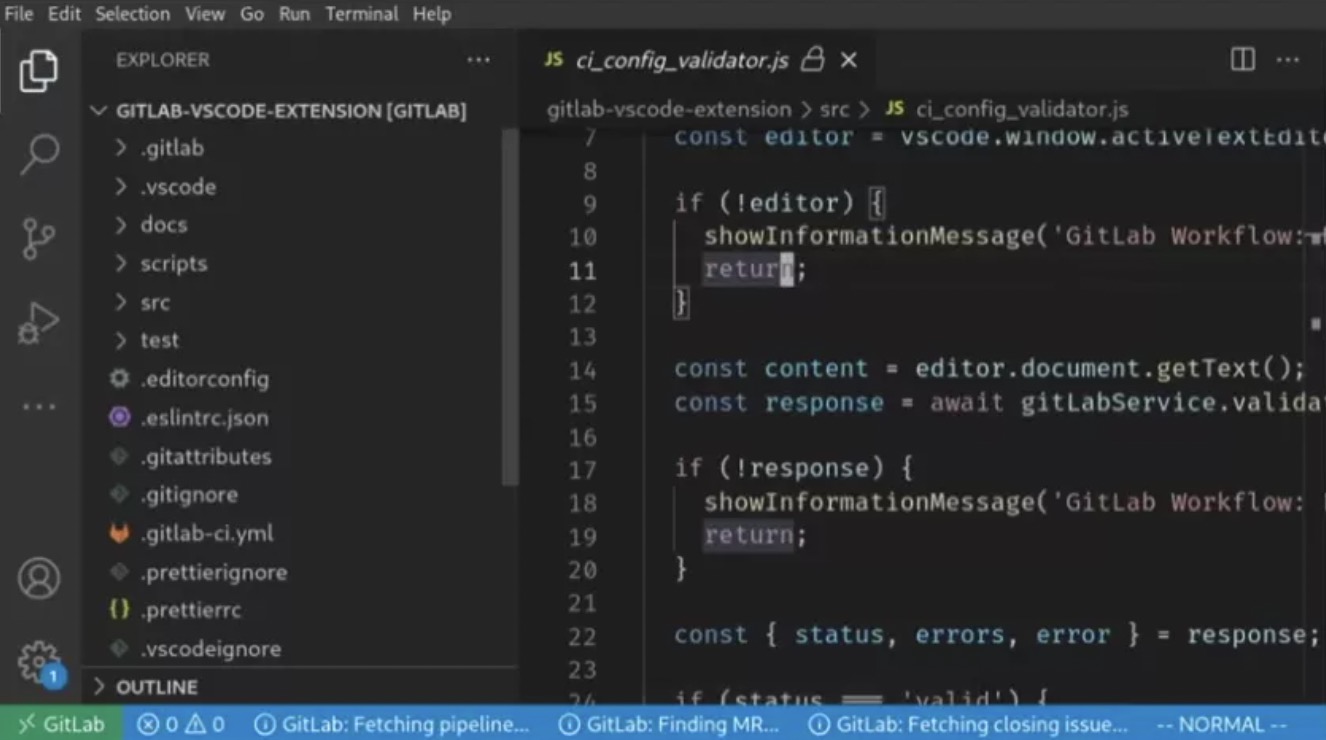Click GitLab: Fetching pipeline status item
The width and height of the screenshot is (1326, 740).
coord(392,724)
